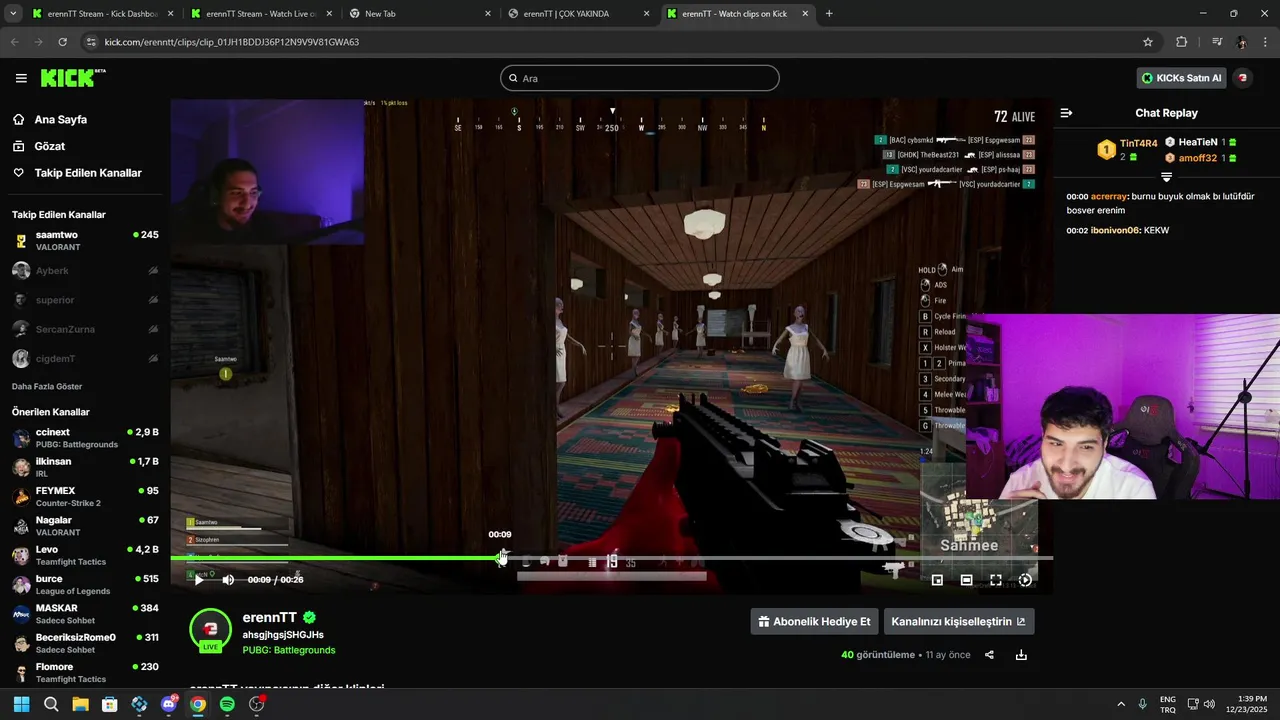Open the Gözat browse page

50,146
